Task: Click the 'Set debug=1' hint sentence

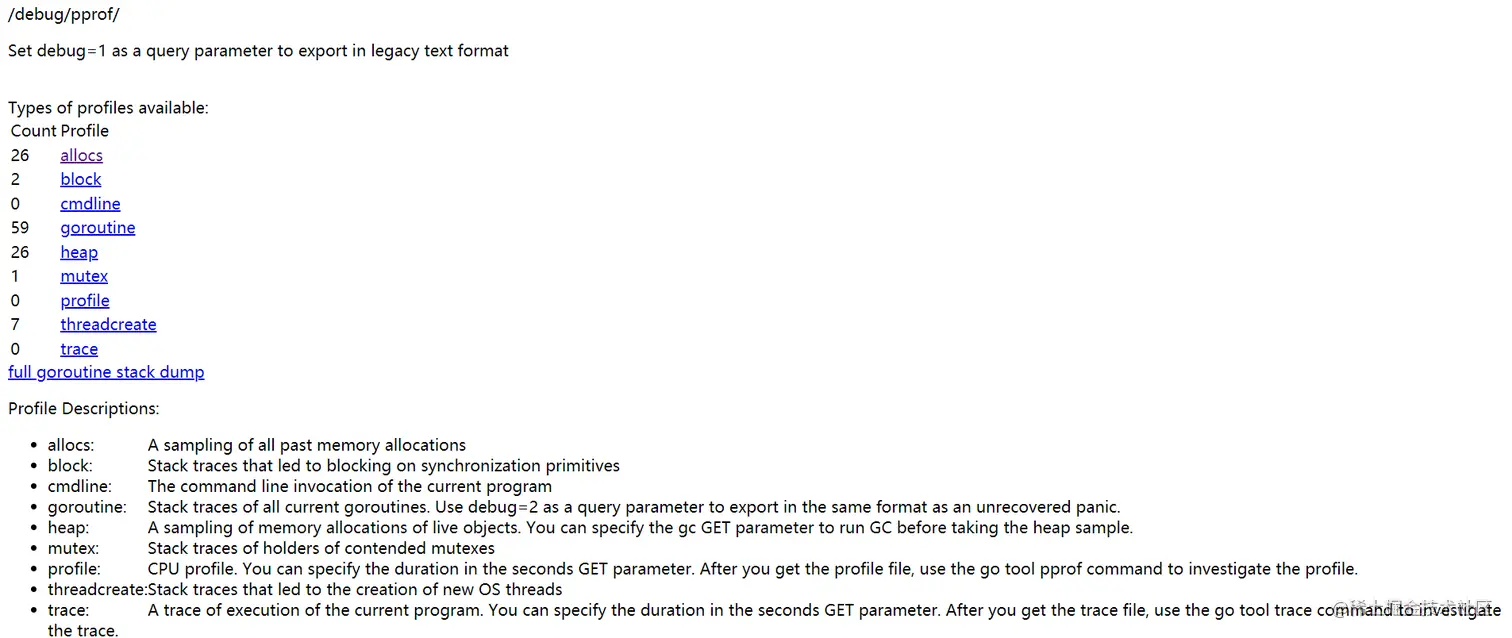Action: click(258, 50)
